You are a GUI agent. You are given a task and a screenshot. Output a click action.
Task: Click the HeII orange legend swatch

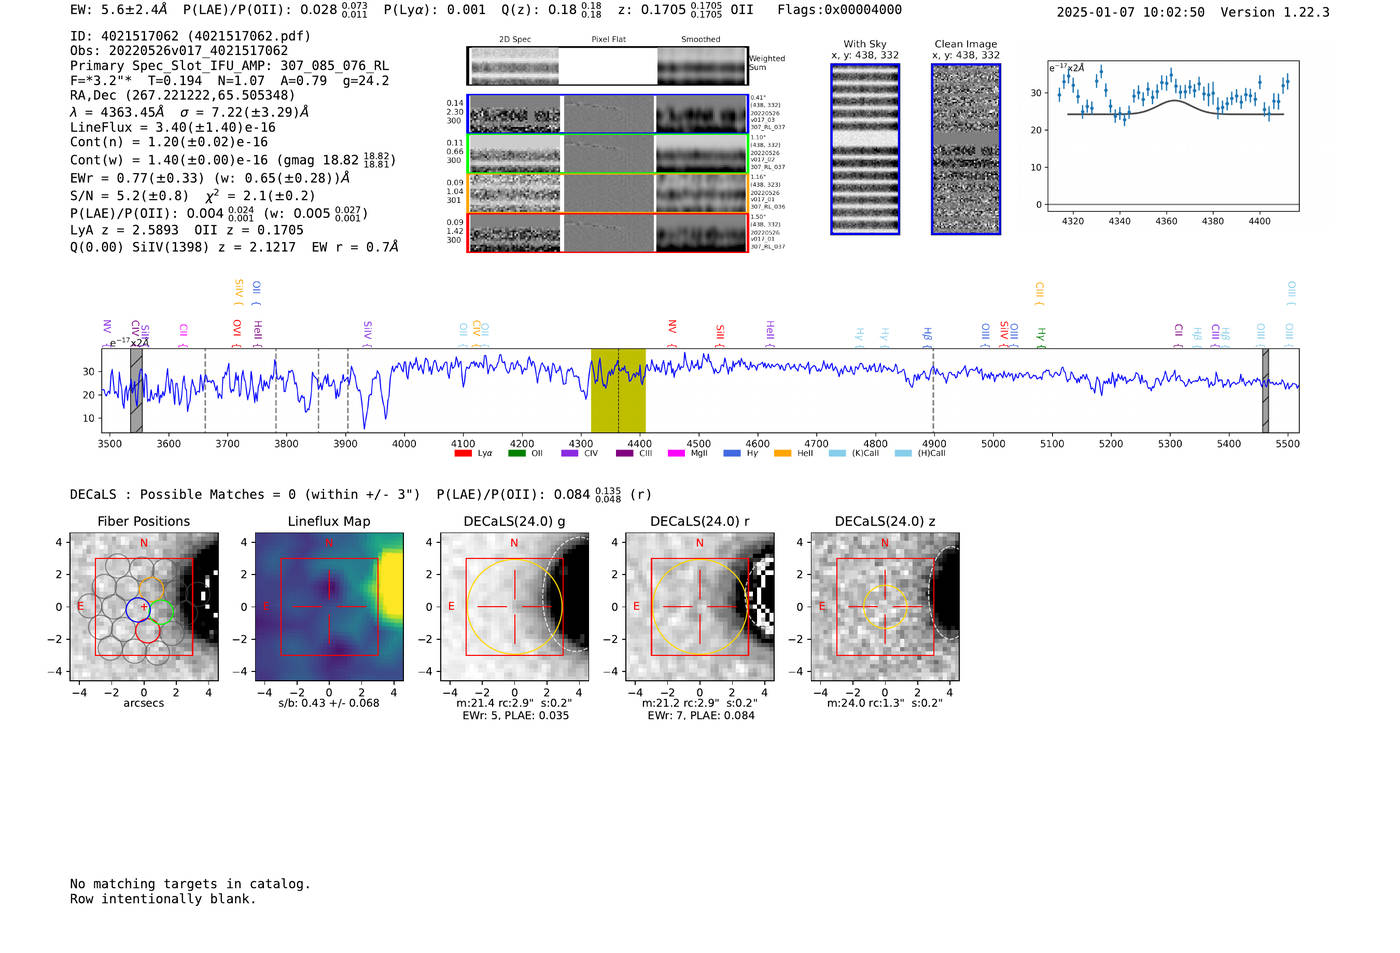pyautogui.click(x=782, y=454)
